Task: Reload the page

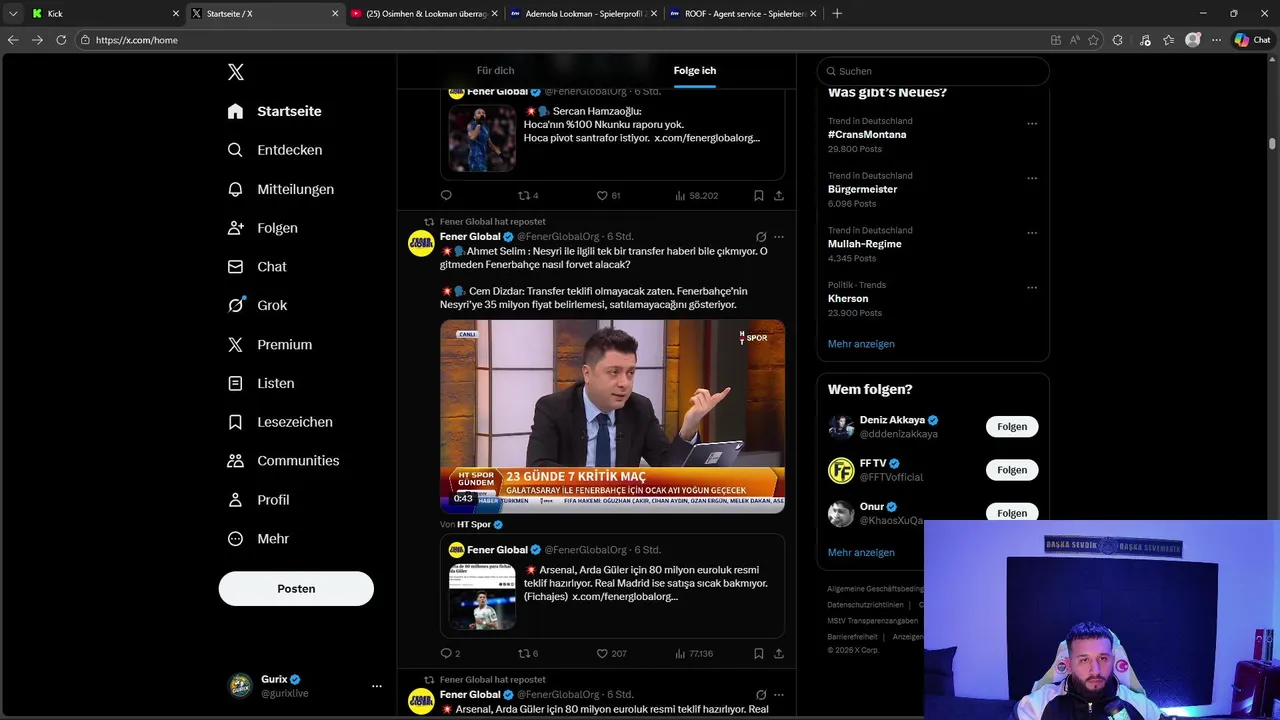Action: [61, 40]
